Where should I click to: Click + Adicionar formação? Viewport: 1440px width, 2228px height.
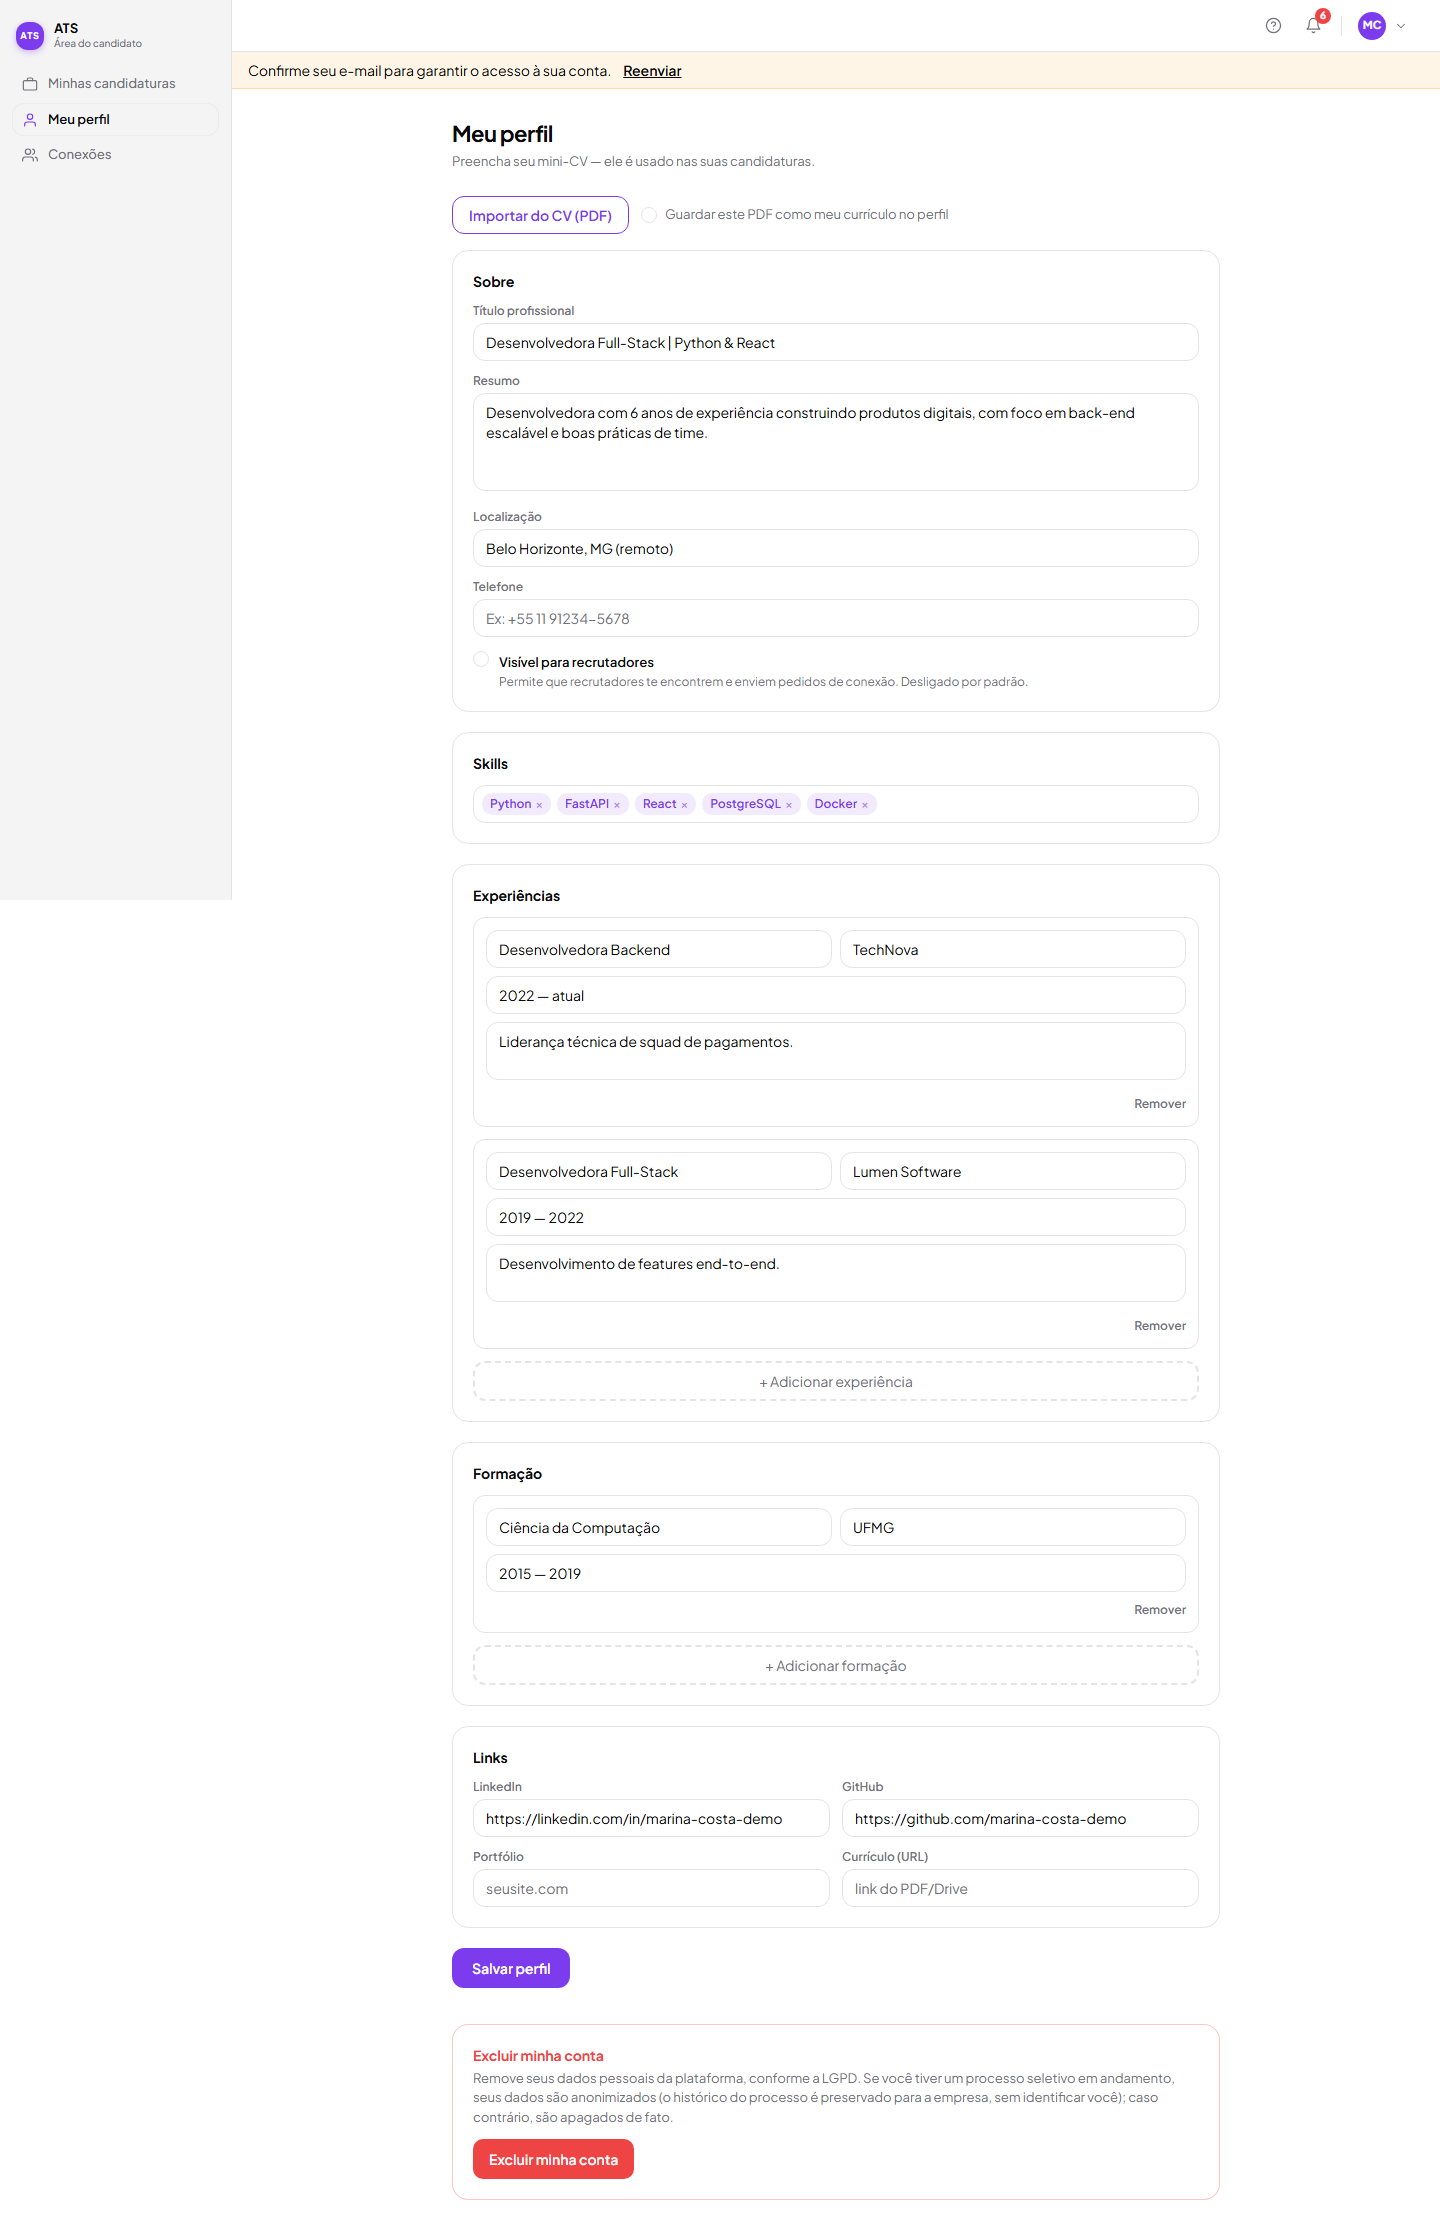tap(836, 1665)
